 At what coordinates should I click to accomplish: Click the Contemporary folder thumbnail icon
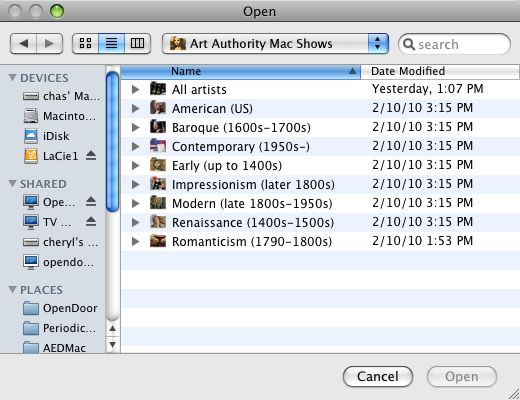pyautogui.click(x=158, y=146)
